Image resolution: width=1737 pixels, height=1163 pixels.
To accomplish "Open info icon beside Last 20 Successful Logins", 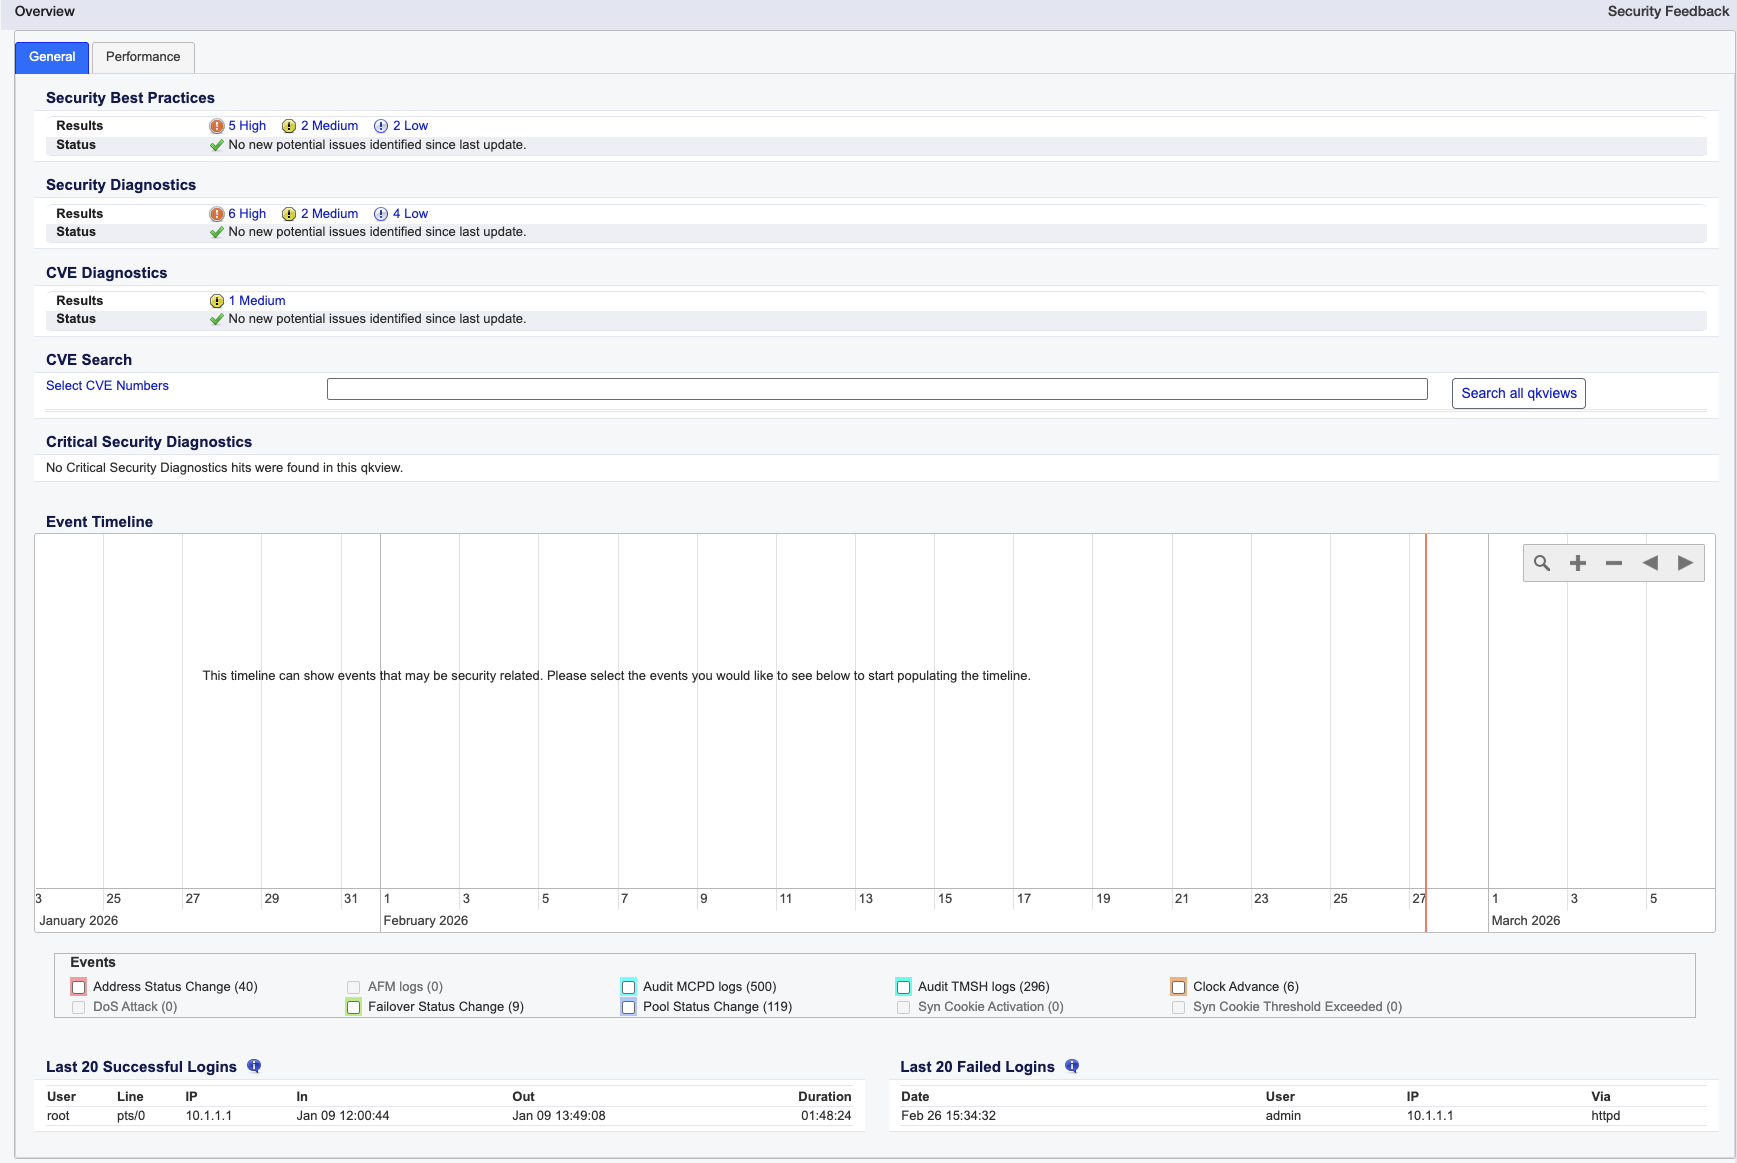I will [x=254, y=1066].
